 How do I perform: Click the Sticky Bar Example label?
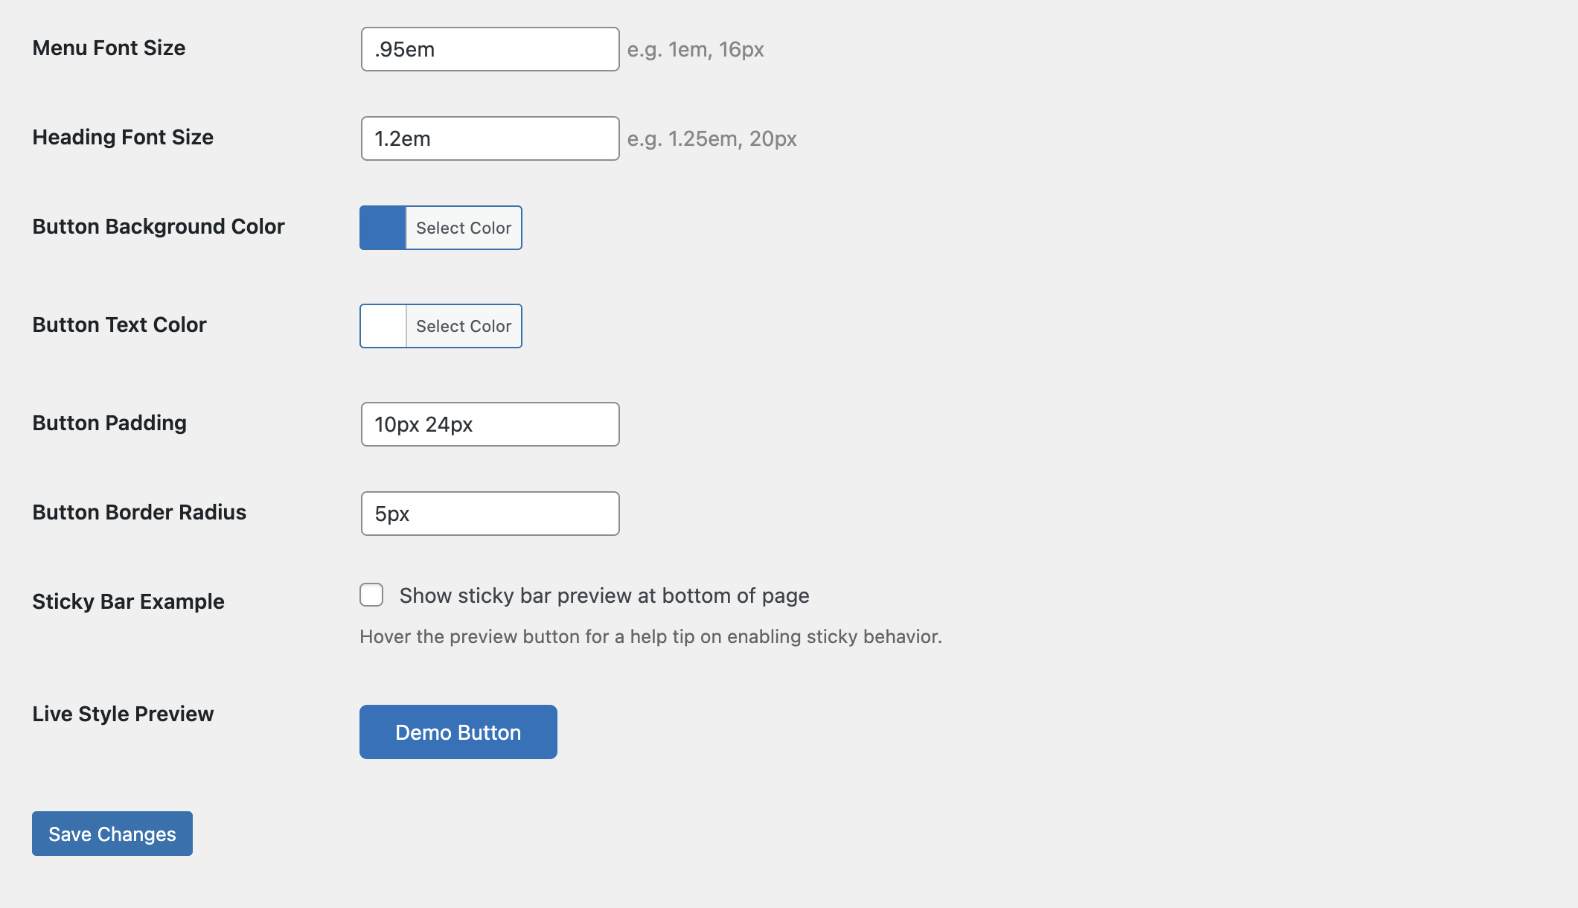[x=128, y=601]
